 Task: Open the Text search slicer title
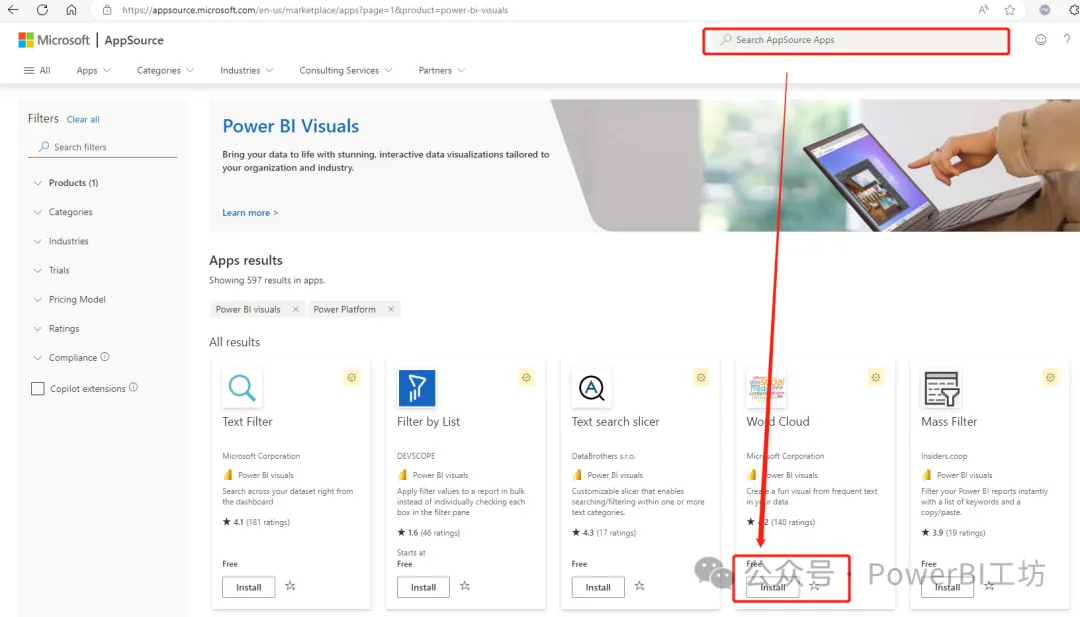[x=615, y=421]
